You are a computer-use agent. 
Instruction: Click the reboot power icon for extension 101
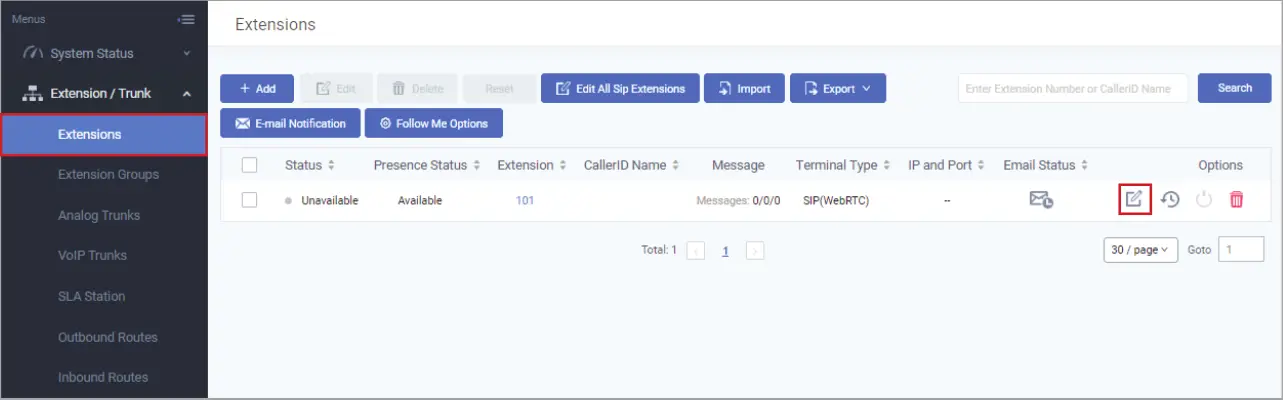1204,200
